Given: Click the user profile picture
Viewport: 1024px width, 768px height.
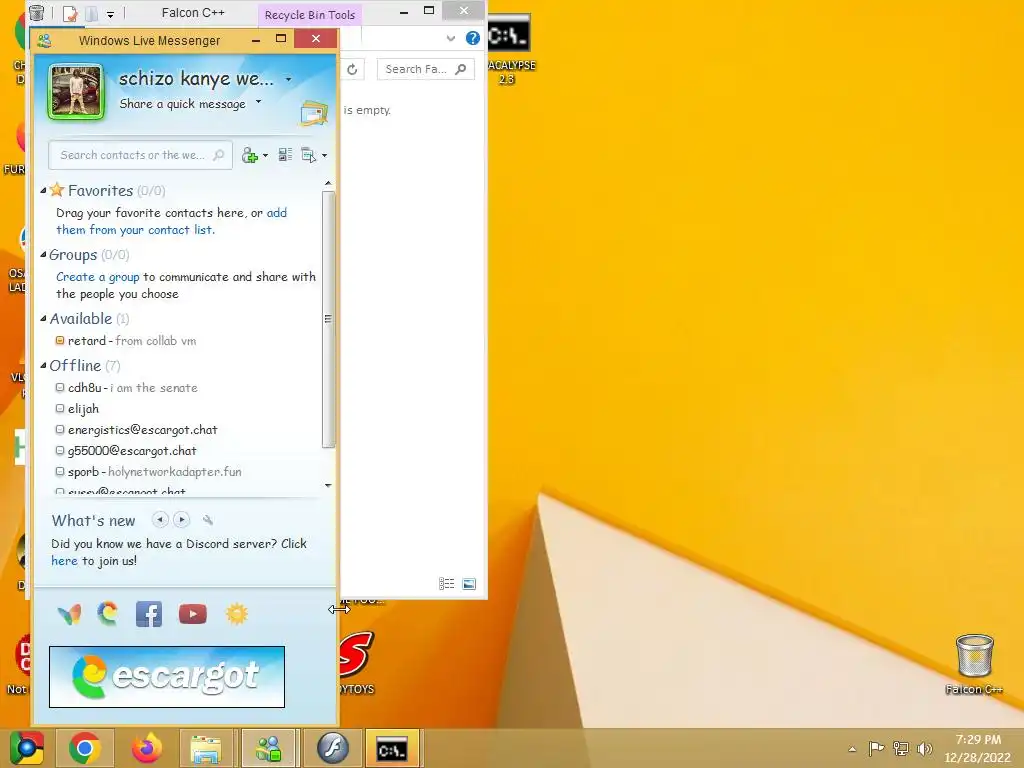Looking at the screenshot, I should click(x=76, y=92).
